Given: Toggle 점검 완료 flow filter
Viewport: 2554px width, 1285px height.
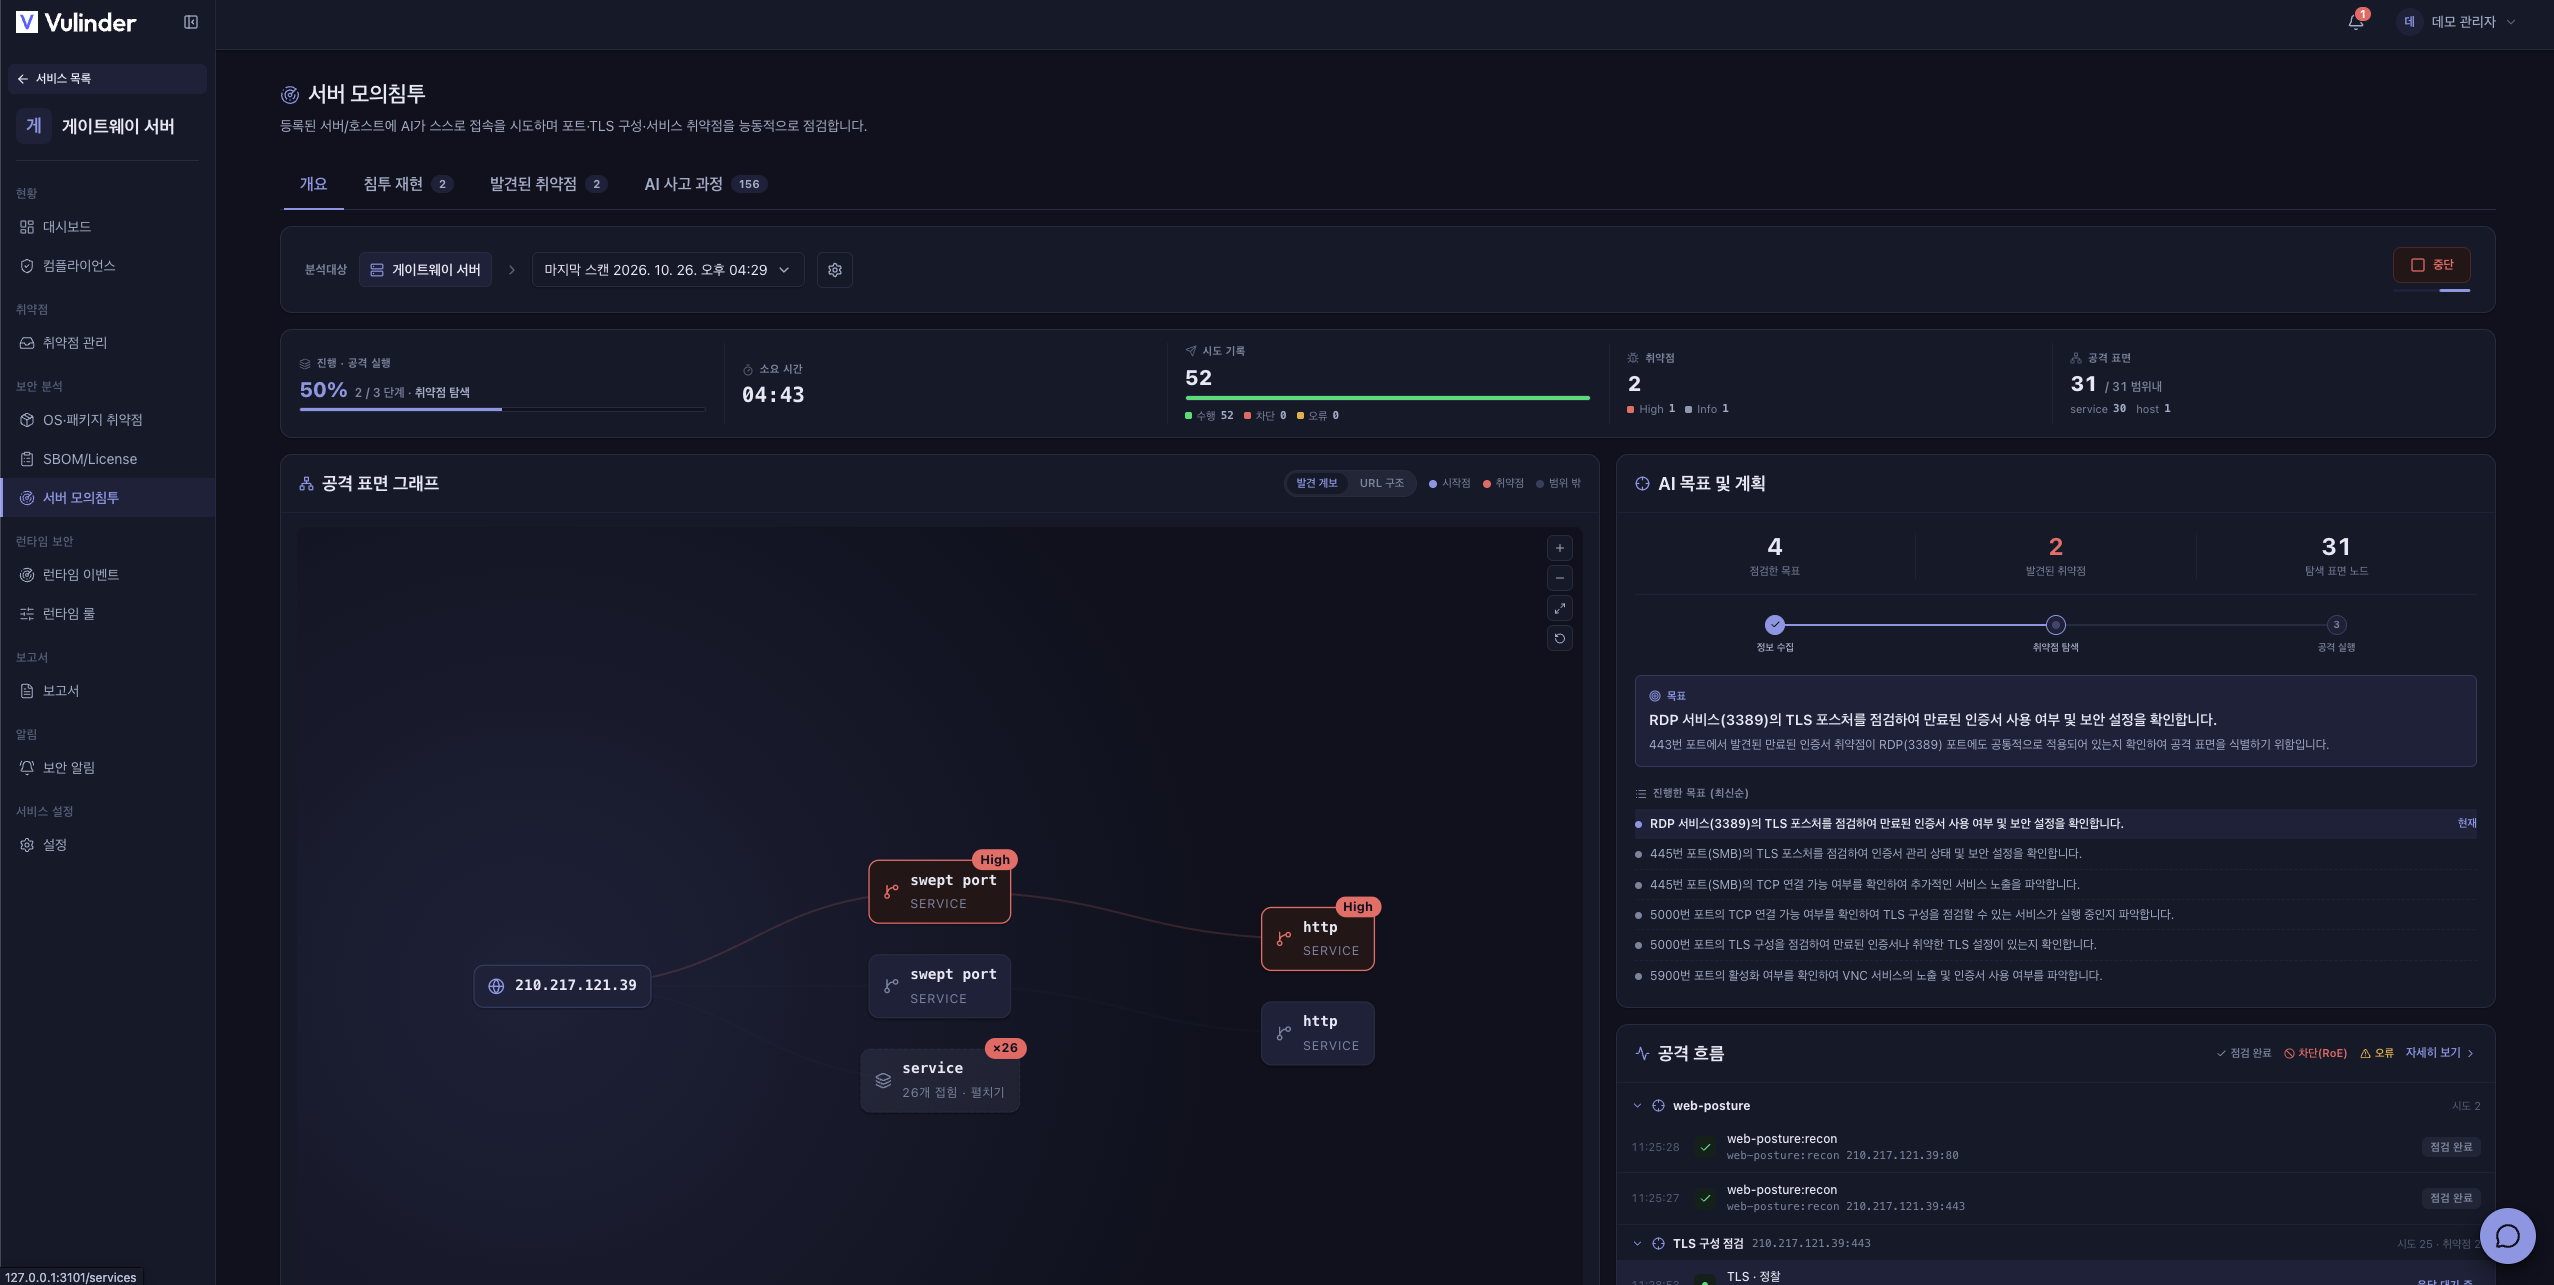Looking at the screenshot, I should click(x=2244, y=1053).
